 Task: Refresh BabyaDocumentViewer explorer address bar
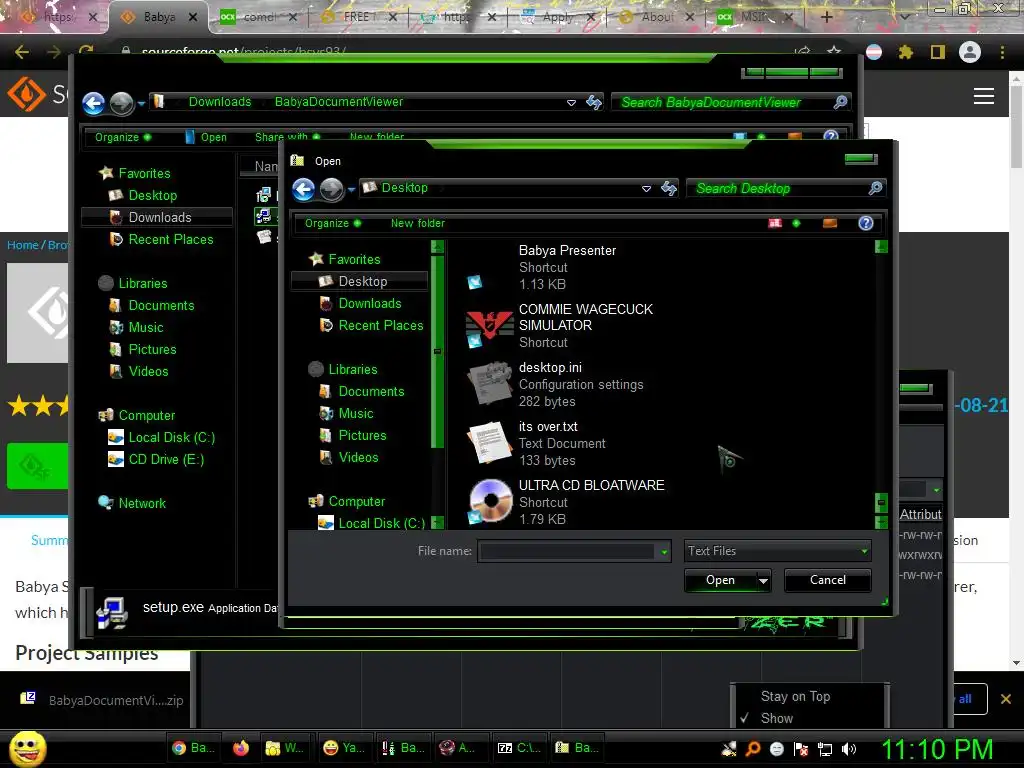pos(594,102)
